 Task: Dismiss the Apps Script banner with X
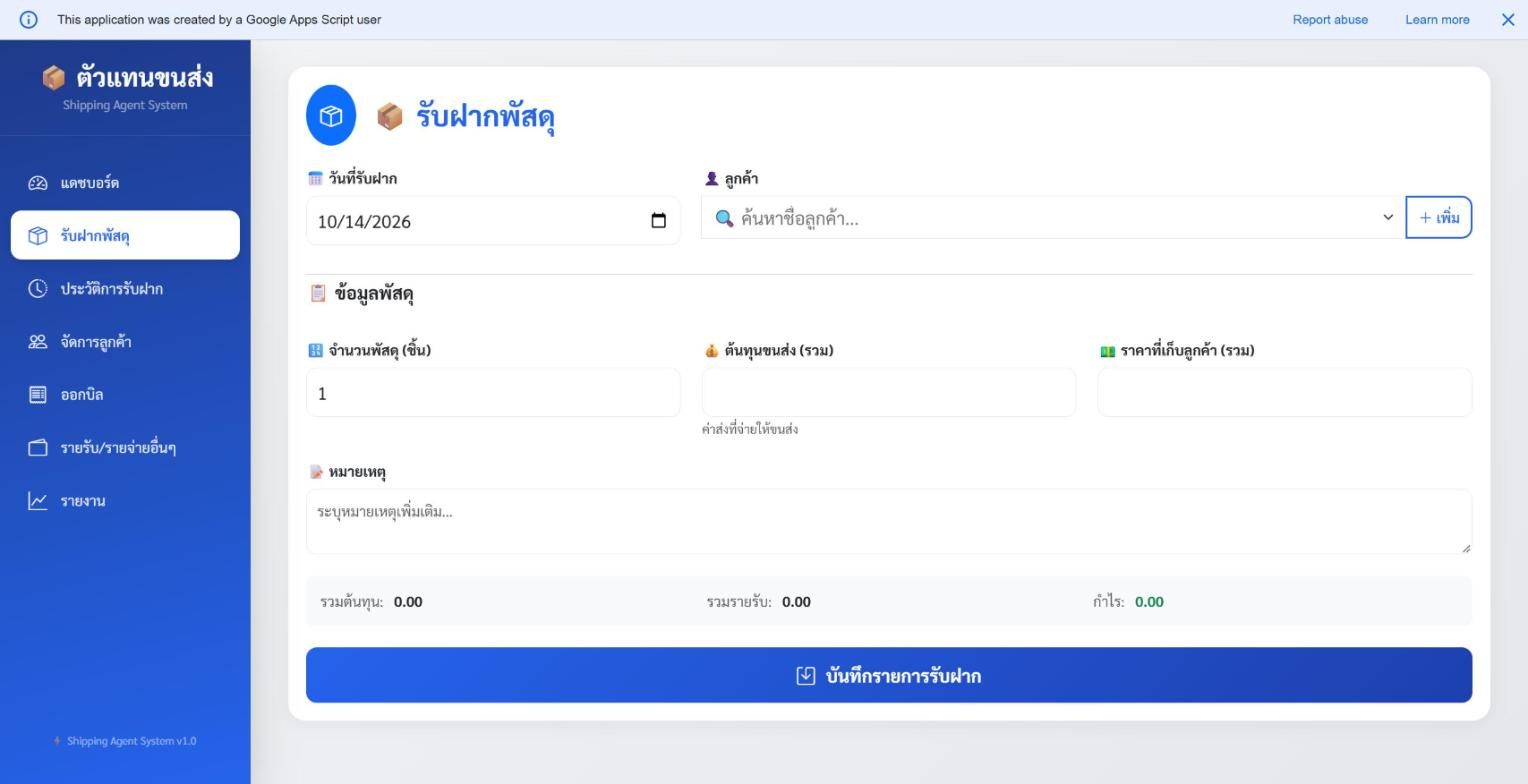(1508, 19)
